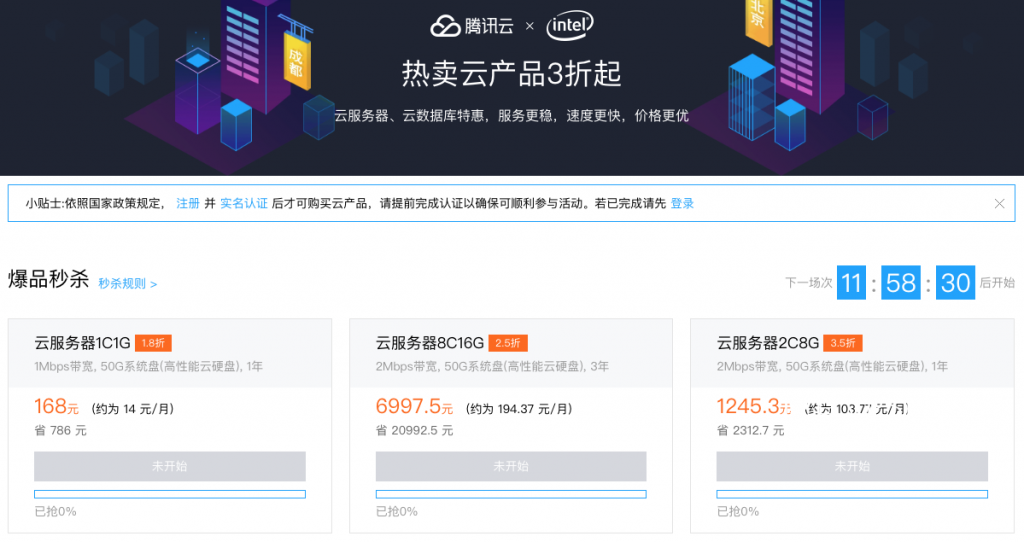Click 已抢0% text under 云服务器1C1G
This screenshot has width=1024, height=542.
[x=55, y=511]
